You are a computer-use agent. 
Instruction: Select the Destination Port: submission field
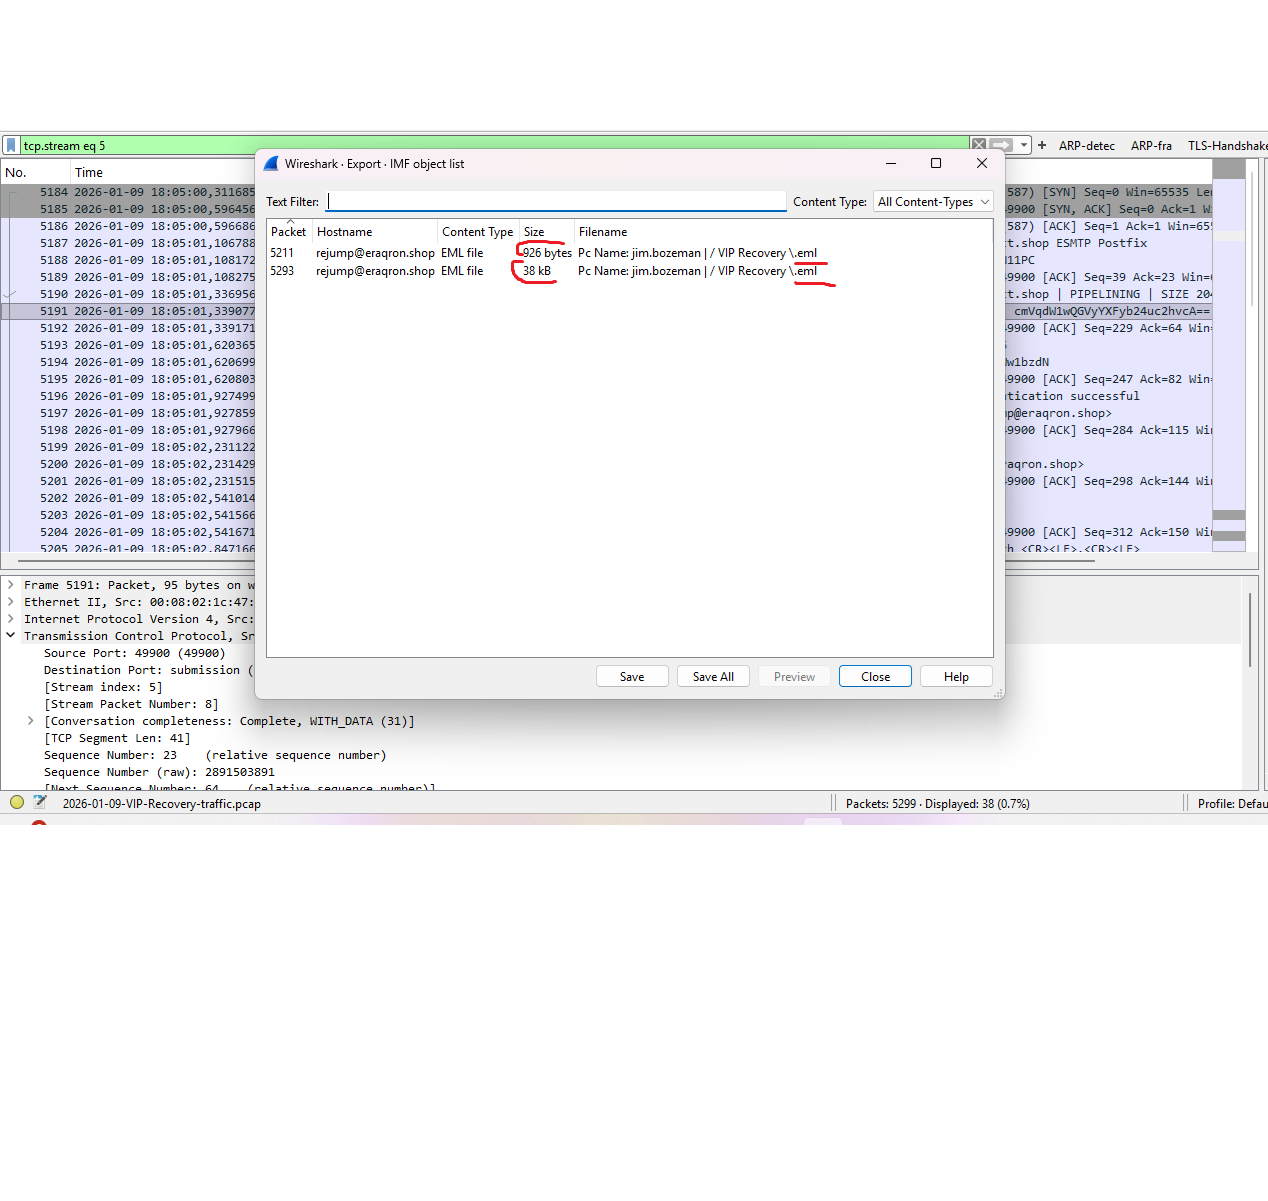click(x=148, y=670)
